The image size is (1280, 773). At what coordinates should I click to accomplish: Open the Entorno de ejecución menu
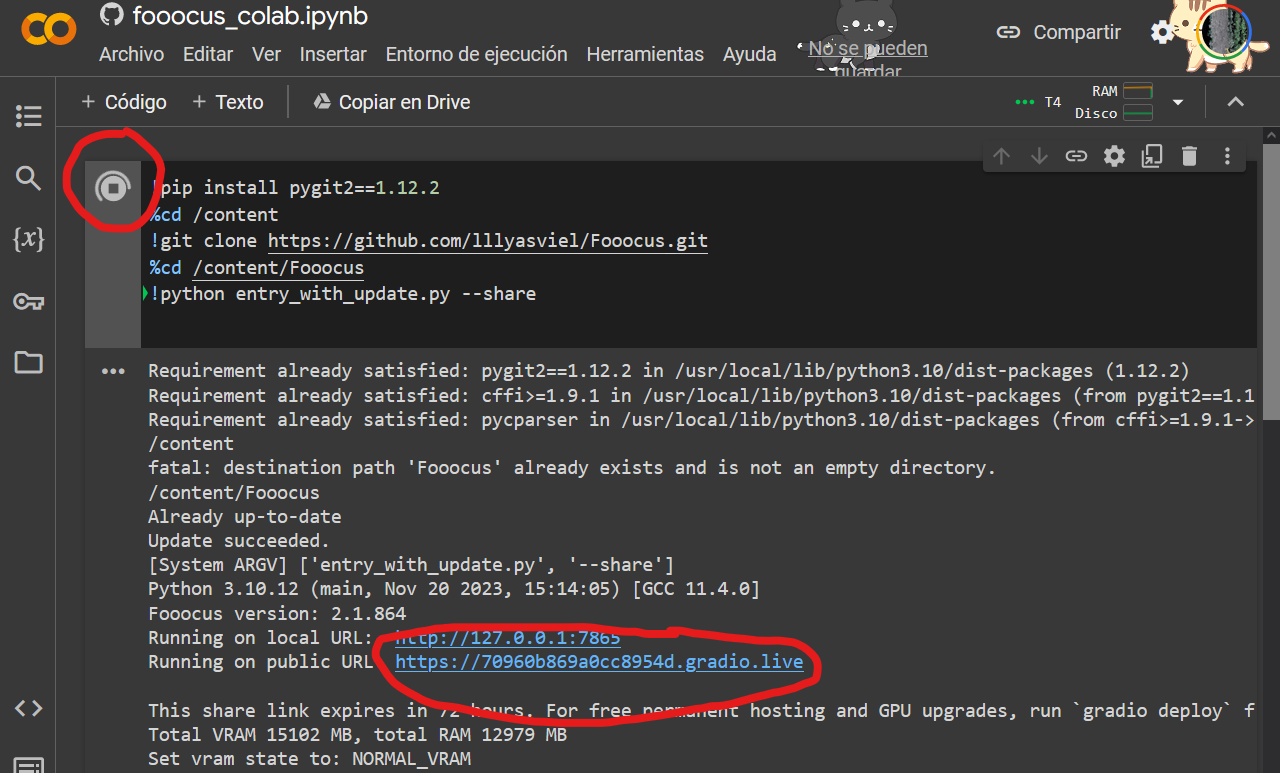tap(476, 54)
